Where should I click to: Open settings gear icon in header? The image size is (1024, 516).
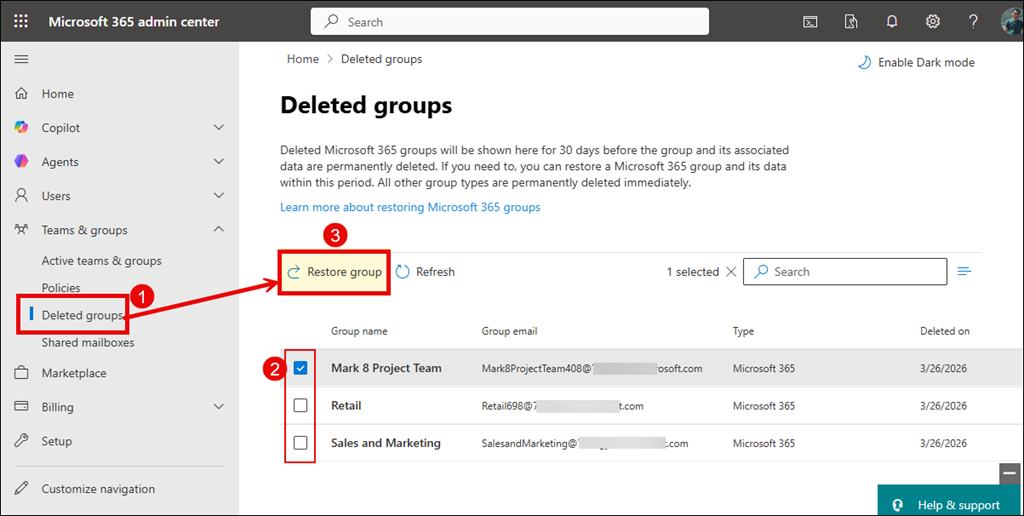tap(933, 22)
